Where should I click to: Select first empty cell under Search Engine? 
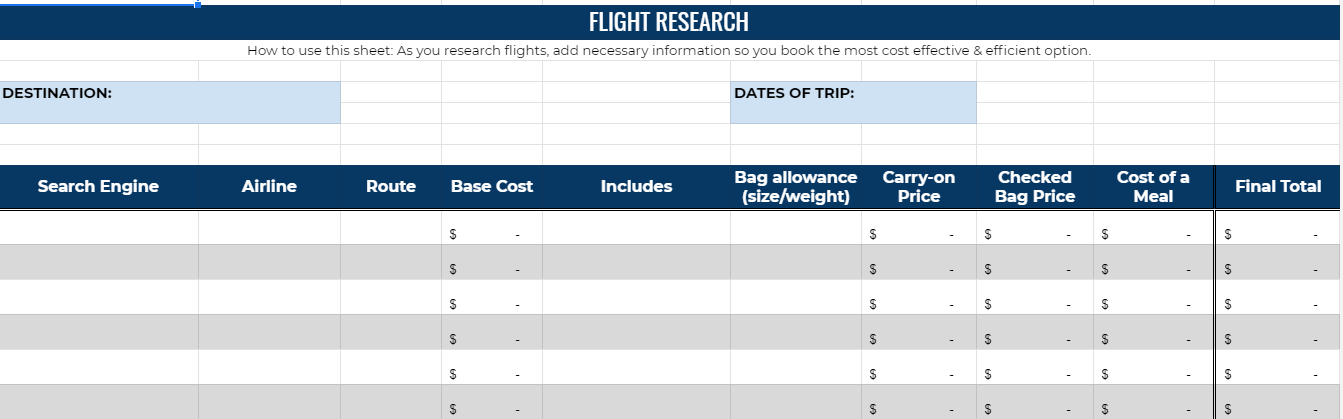click(x=98, y=228)
